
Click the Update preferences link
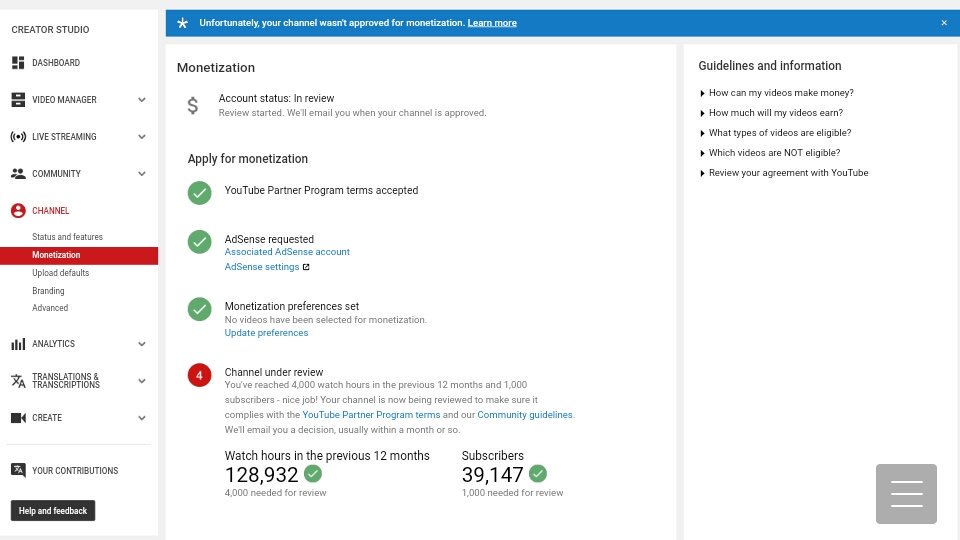tap(266, 333)
